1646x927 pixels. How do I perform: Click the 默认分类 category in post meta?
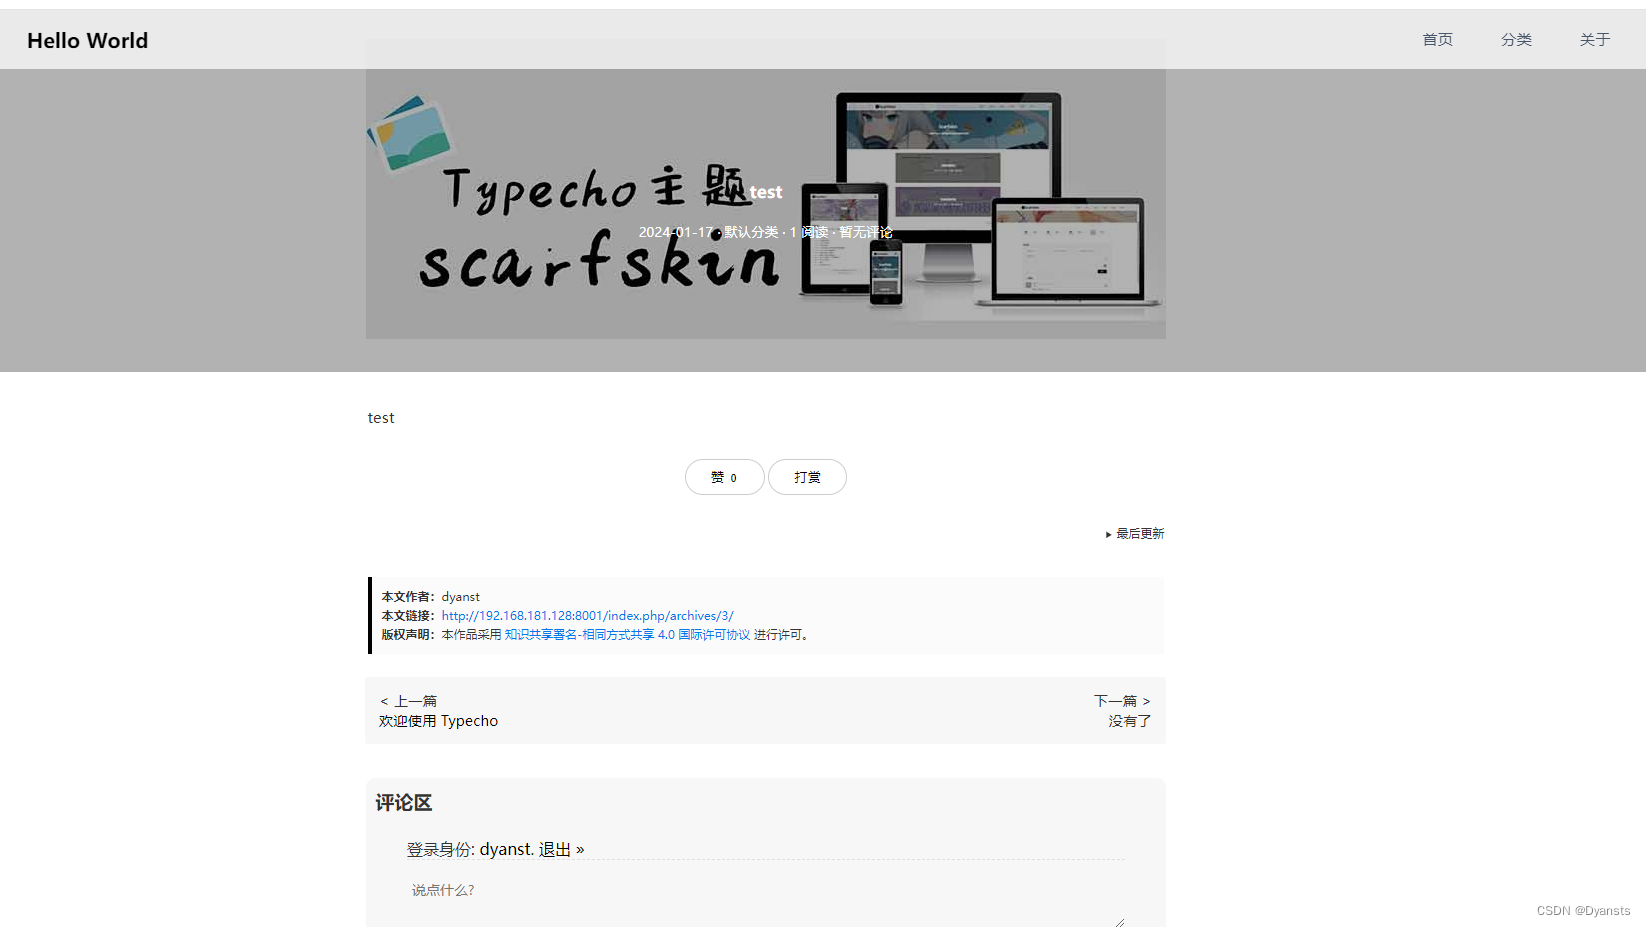[x=750, y=232]
